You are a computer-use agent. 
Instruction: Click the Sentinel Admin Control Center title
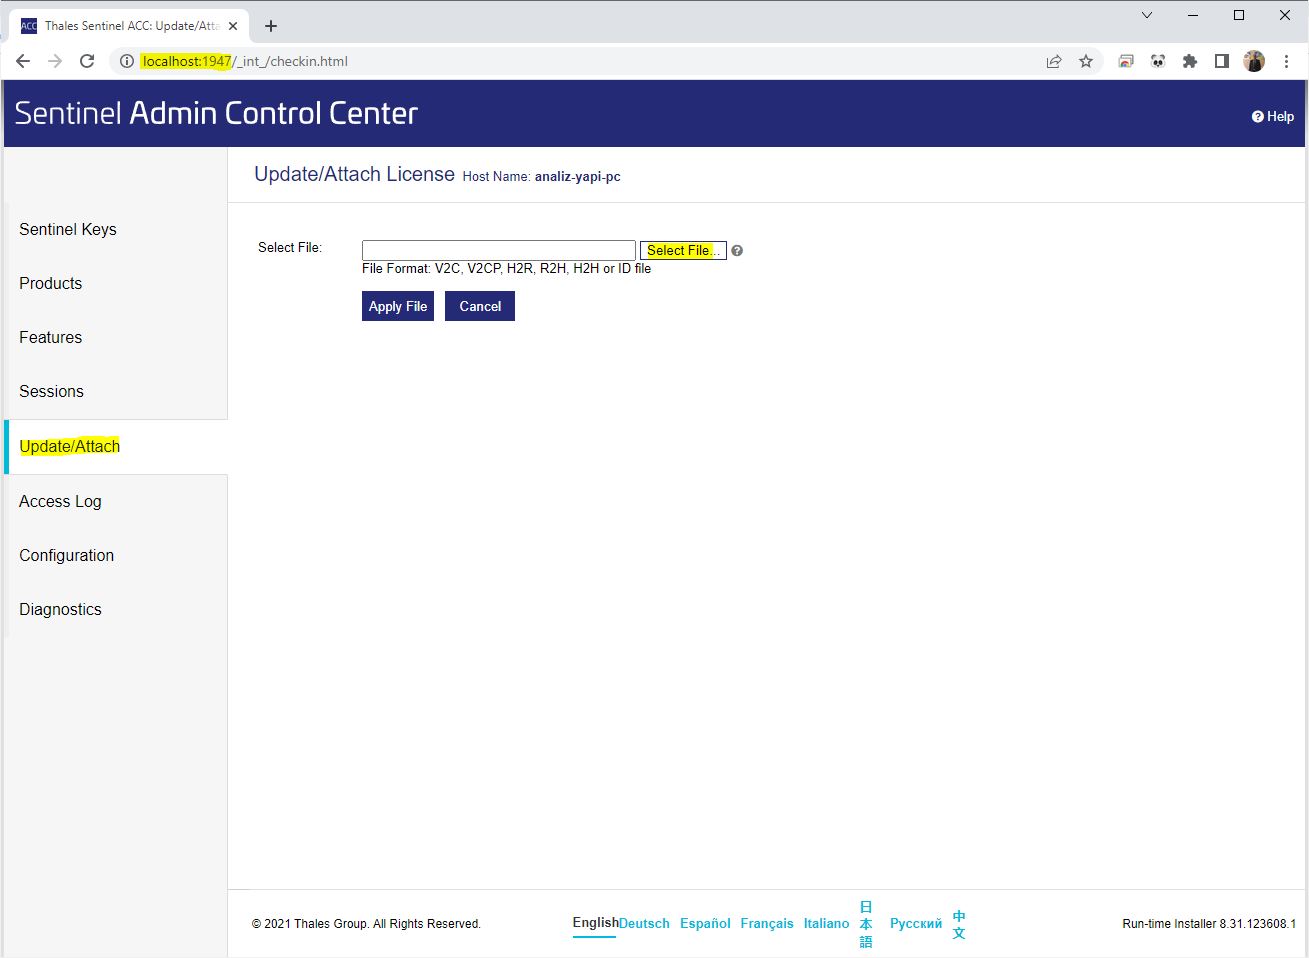216,113
